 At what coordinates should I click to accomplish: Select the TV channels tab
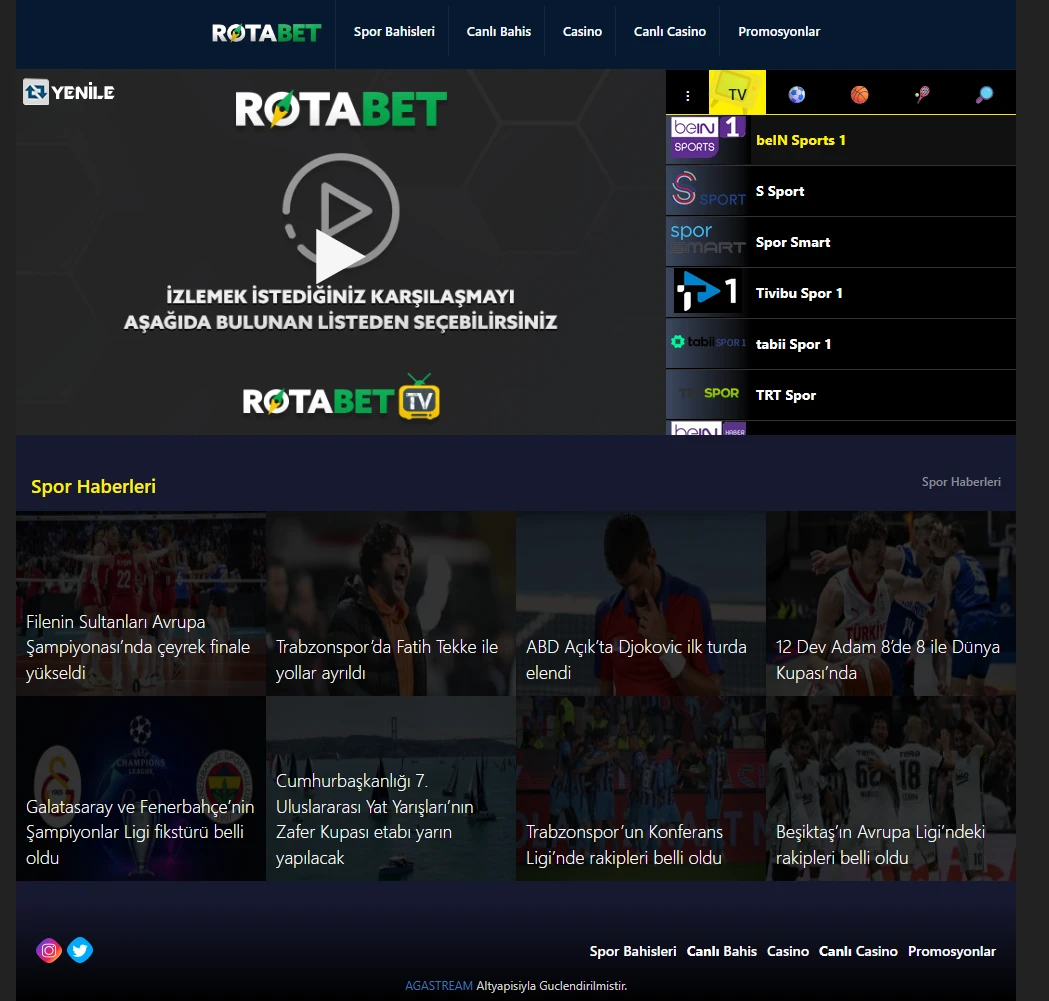point(737,93)
